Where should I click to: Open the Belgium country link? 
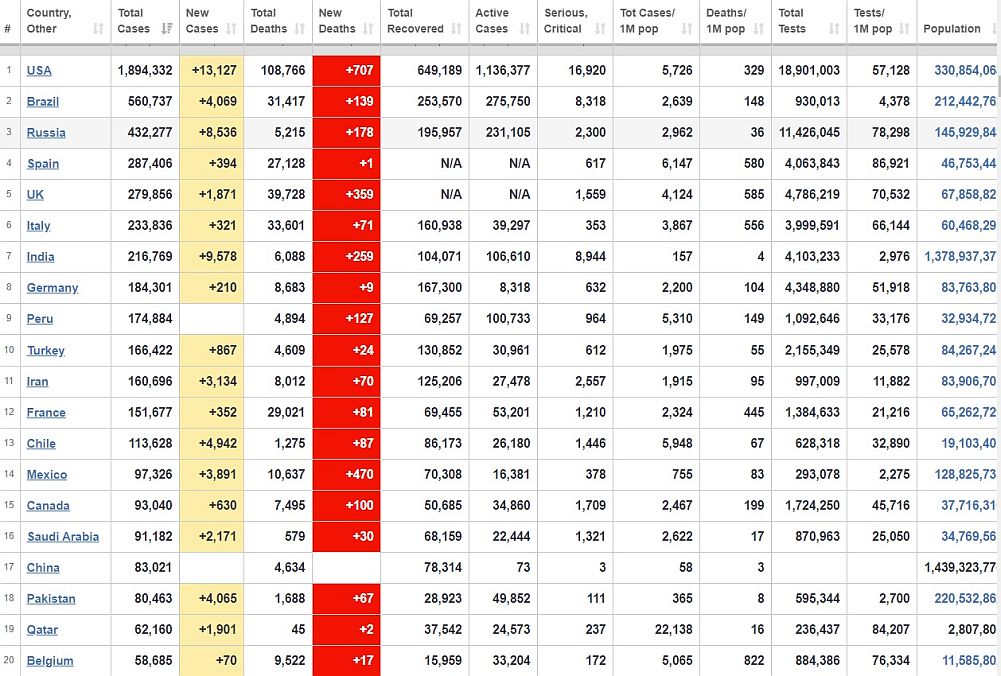pos(50,661)
